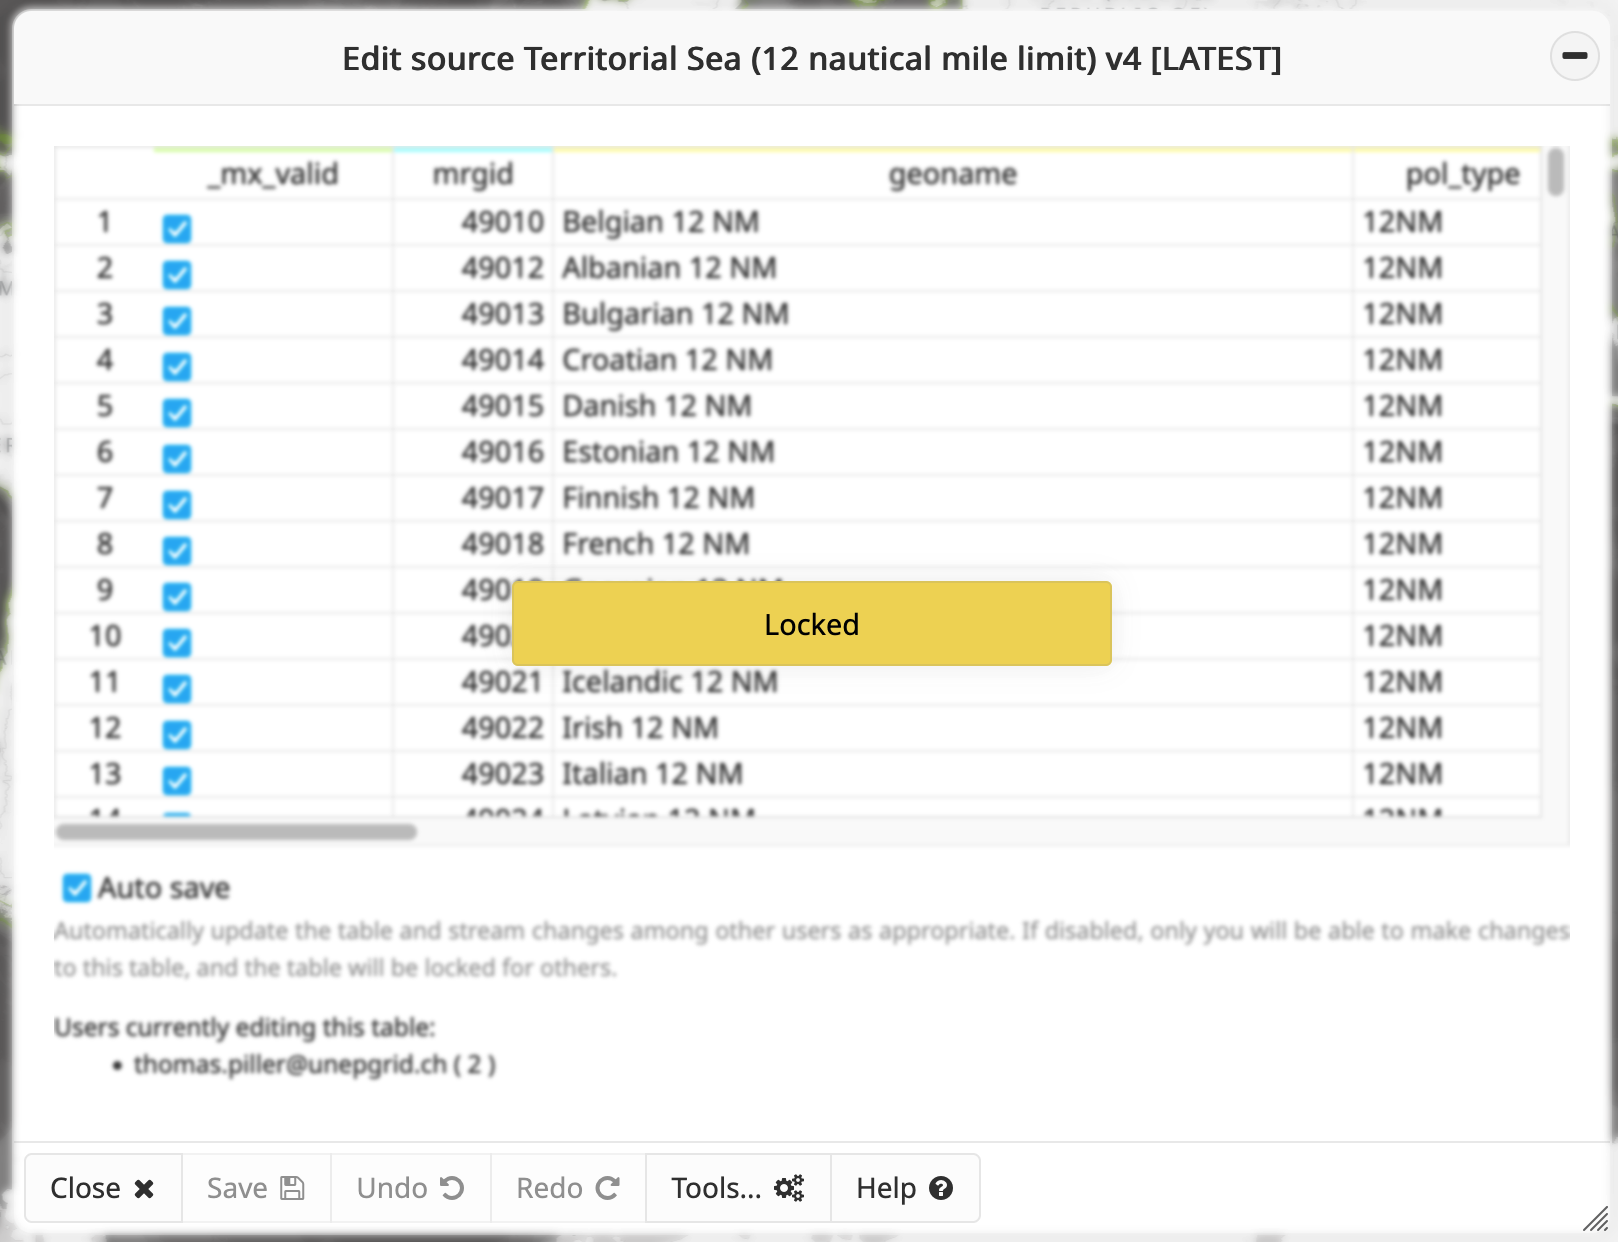Click the Save button with floppy icon
This screenshot has width=1618, height=1242.
coord(256,1188)
